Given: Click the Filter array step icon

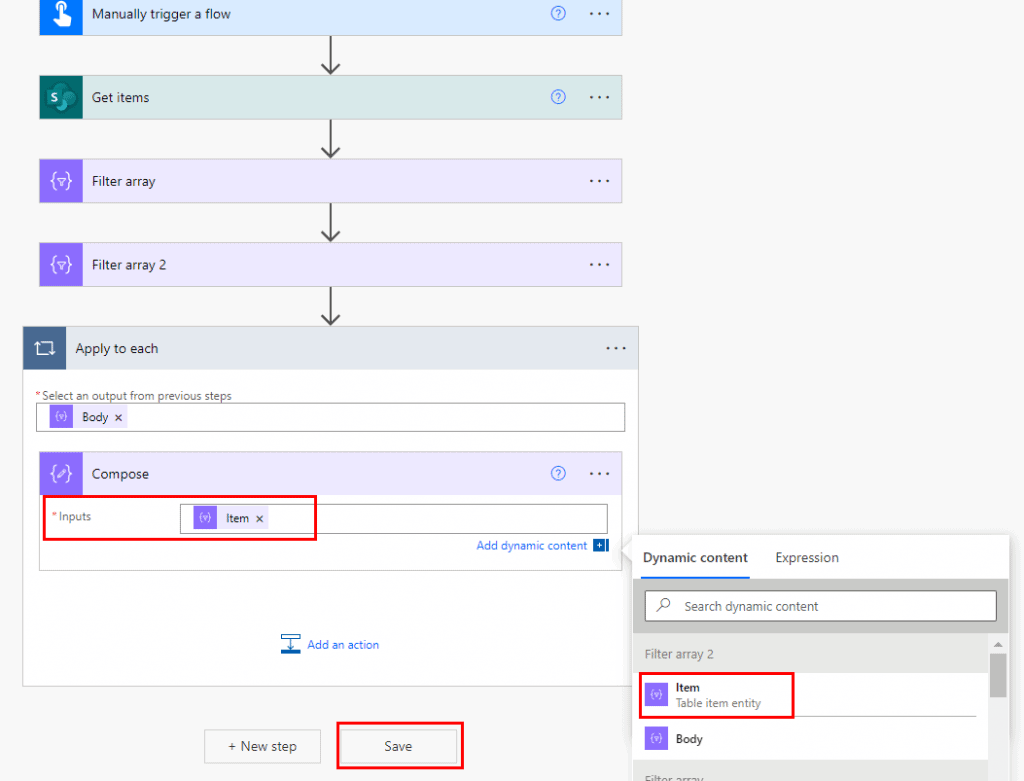Looking at the screenshot, I should click(61, 181).
